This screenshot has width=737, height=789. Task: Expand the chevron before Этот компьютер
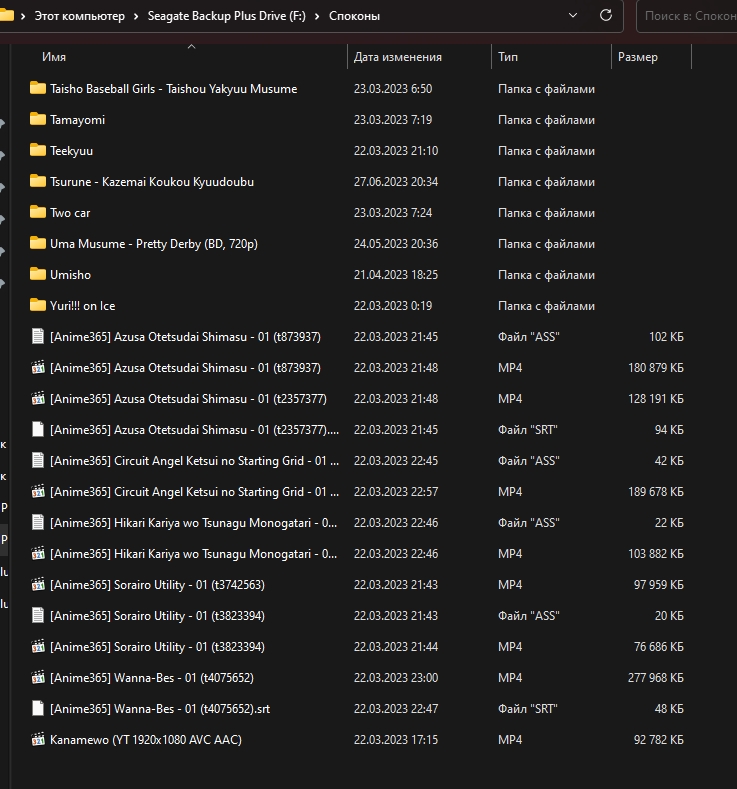pos(23,16)
